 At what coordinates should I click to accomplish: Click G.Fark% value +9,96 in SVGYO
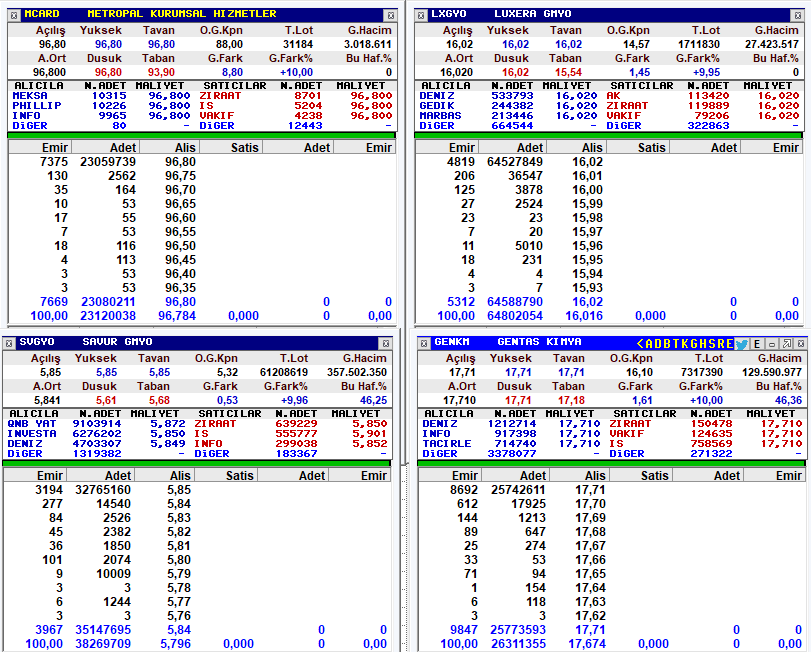click(294, 400)
